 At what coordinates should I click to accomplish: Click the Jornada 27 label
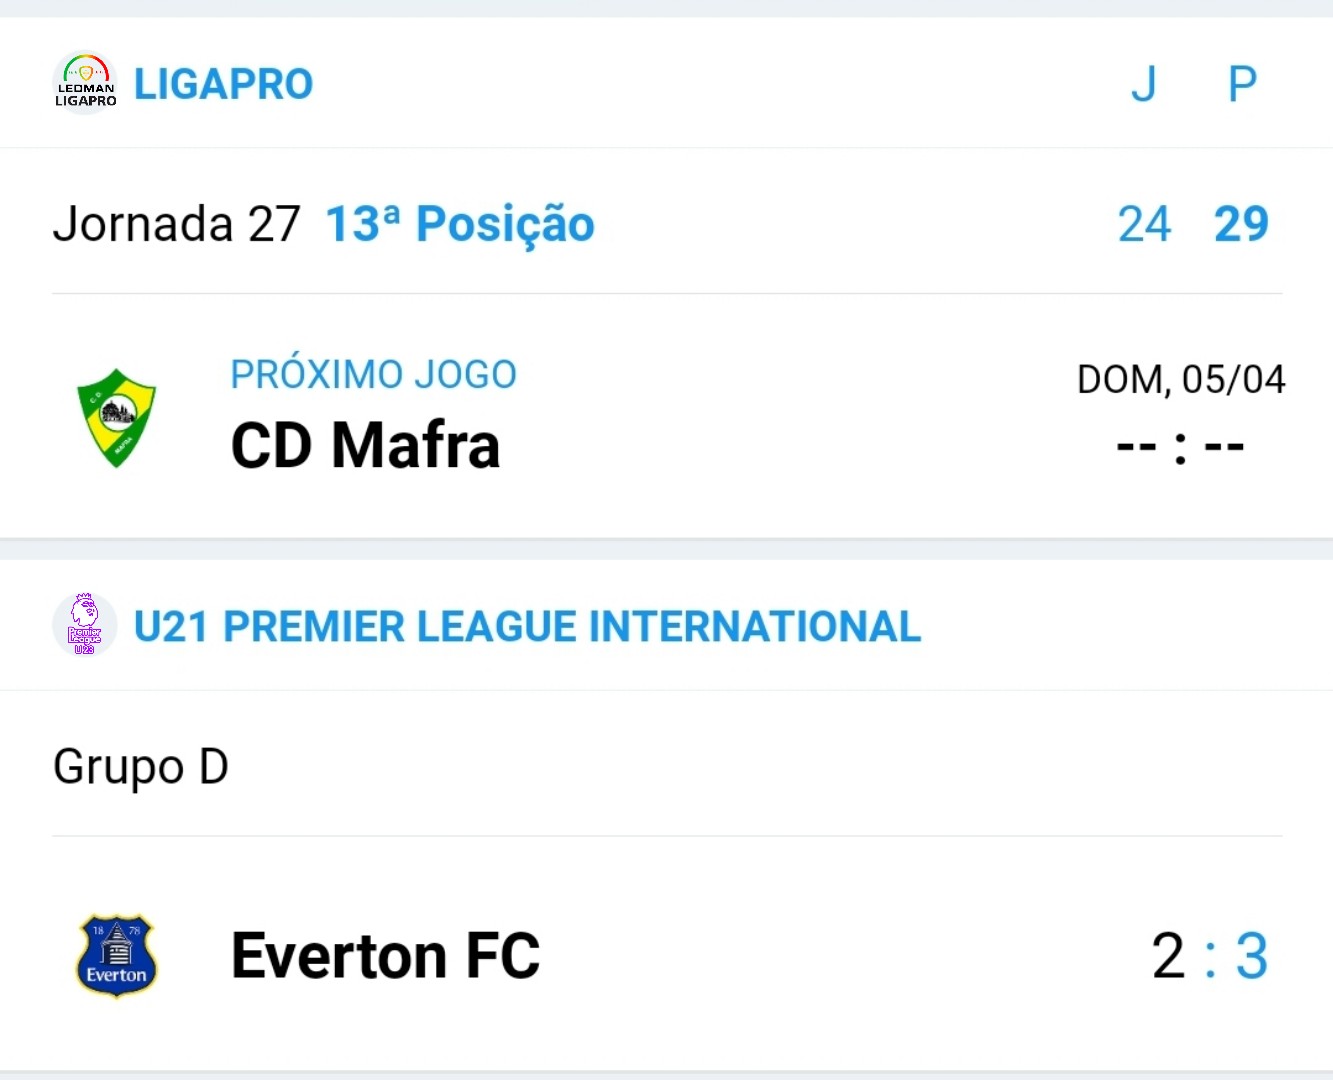point(176,224)
